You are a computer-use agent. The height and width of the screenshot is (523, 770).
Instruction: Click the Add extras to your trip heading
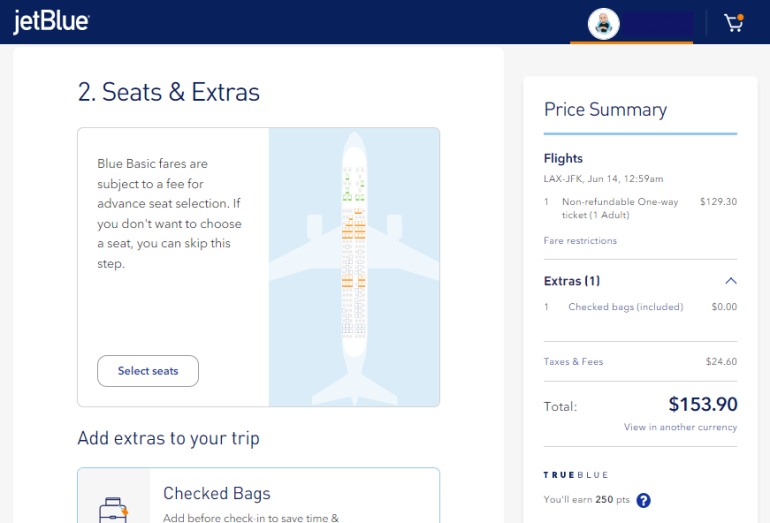168,438
